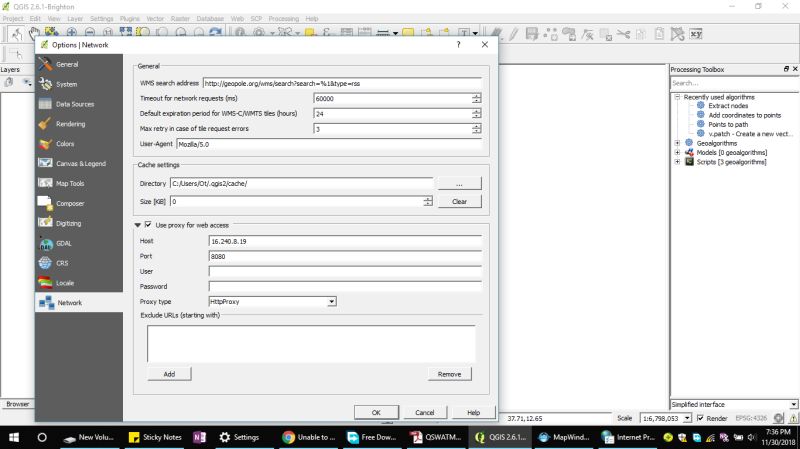Click the Exclude URLs list box
The width and height of the screenshot is (800, 449).
click(x=311, y=344)
